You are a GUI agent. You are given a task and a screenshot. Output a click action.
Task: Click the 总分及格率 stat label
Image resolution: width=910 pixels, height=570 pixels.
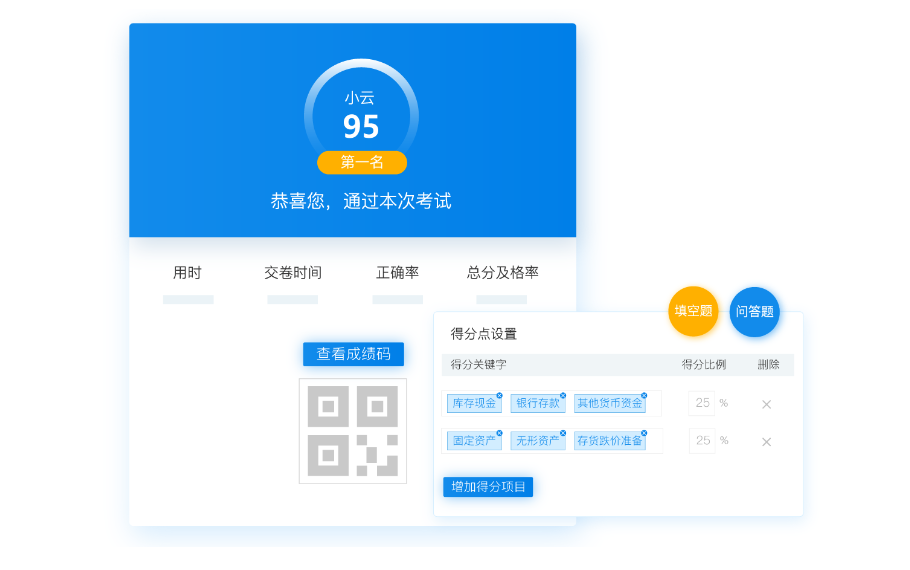click(502, 273)
